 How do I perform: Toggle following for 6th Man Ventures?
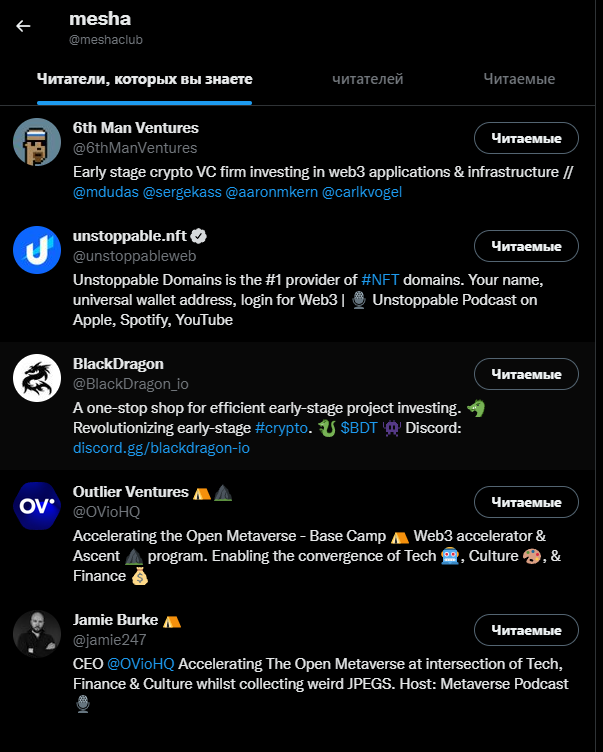pyautogui.click(x=526, y=138)
